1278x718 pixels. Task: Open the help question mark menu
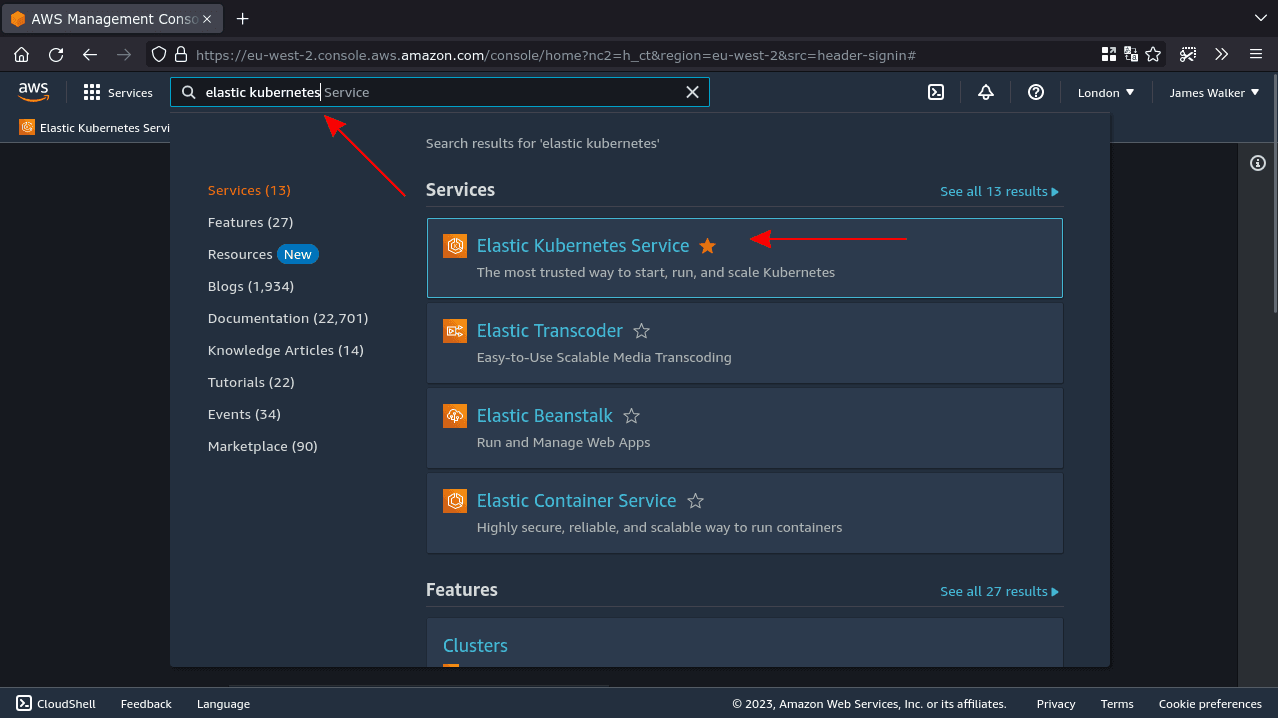[1036, 92]
